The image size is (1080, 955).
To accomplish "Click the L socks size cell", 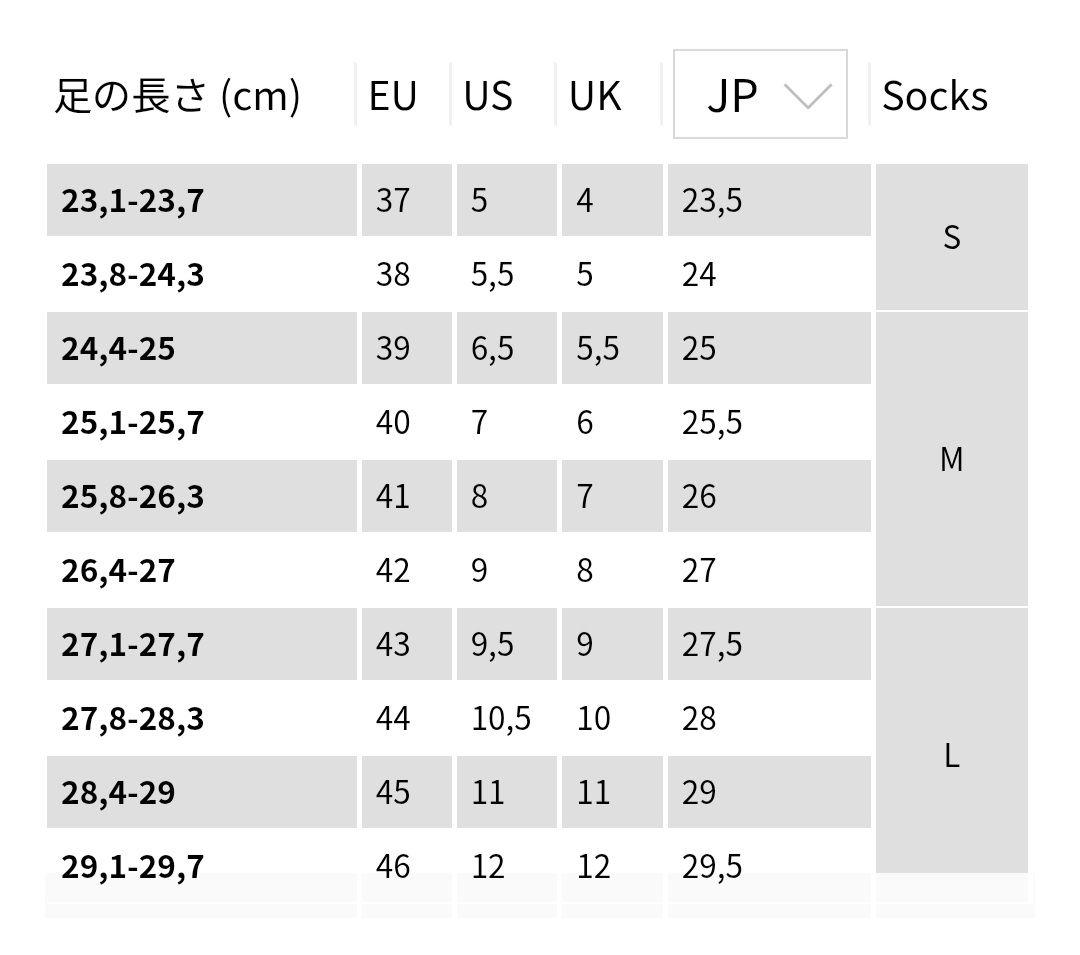I will pyautogui.click(x=951, y=756).
